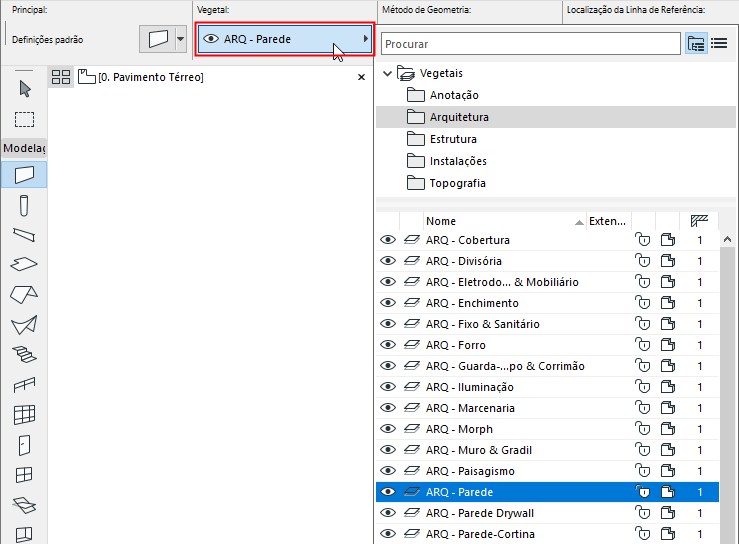Image resolution: width=739 pixels, height=544 pixels.
Task: Switch layer list to flat list view
Action: click(x=719, y=44)
